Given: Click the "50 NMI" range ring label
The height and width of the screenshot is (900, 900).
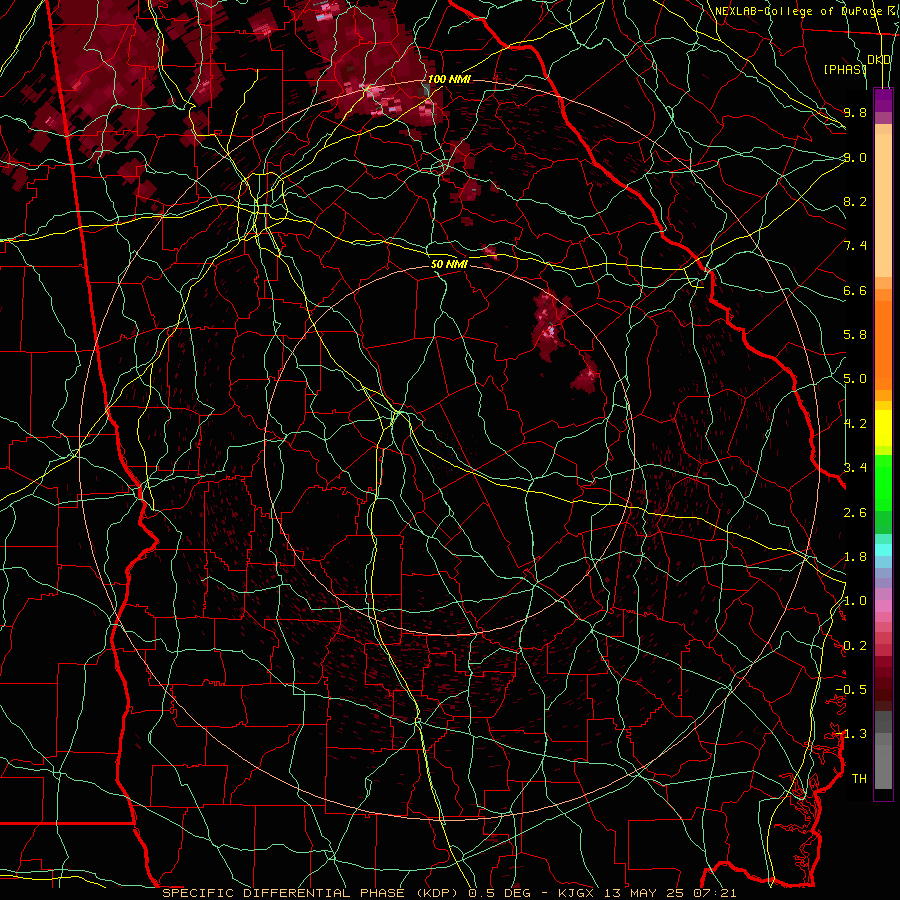Looking at the screenshot, I should pyautogui.click(x=449, y=264).
